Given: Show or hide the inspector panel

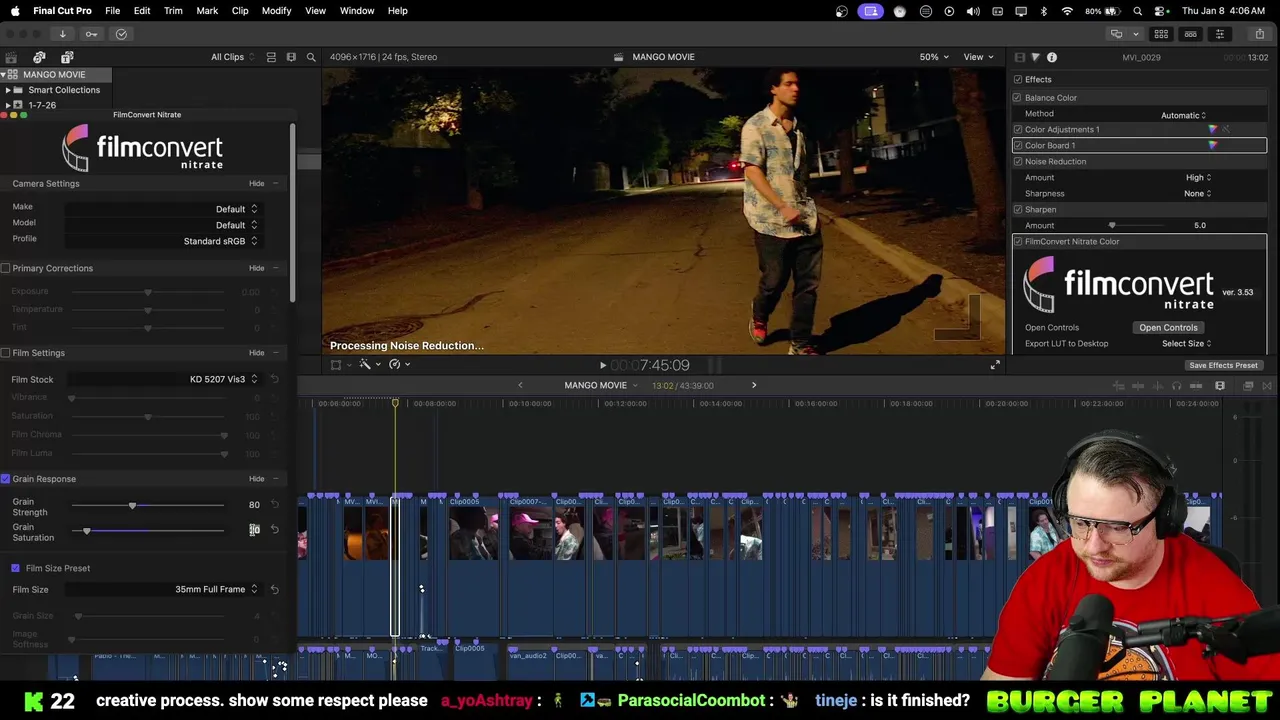Looking at the screenshot, I should pyautogui.click(x=1219, y=34).
